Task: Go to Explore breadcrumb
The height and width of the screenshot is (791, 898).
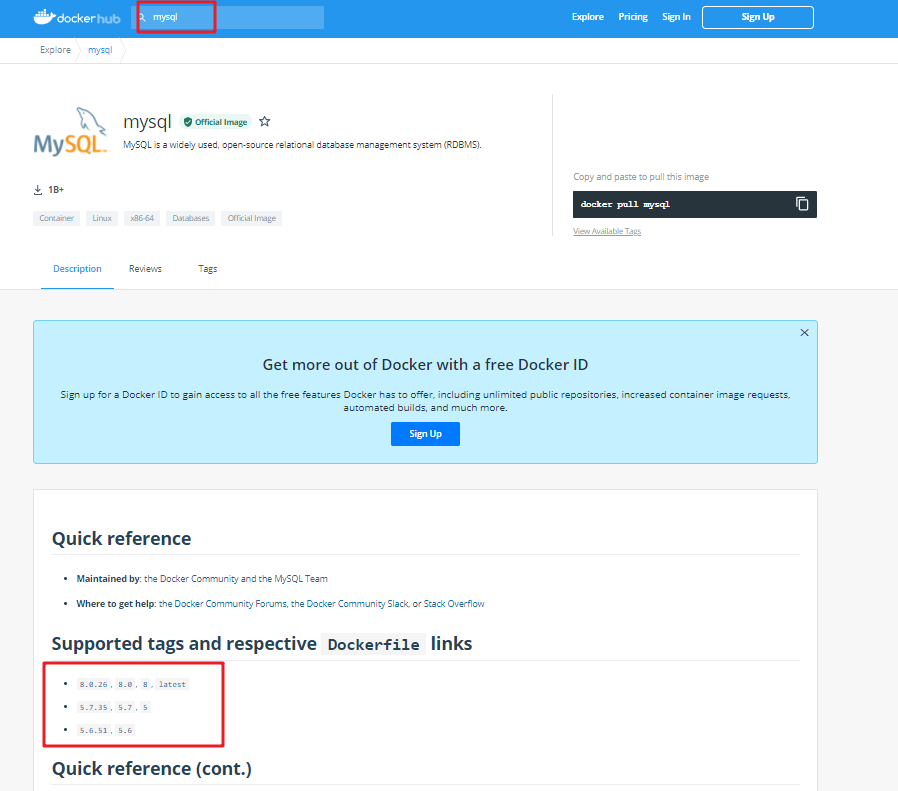Action: [x=56, y=50]
